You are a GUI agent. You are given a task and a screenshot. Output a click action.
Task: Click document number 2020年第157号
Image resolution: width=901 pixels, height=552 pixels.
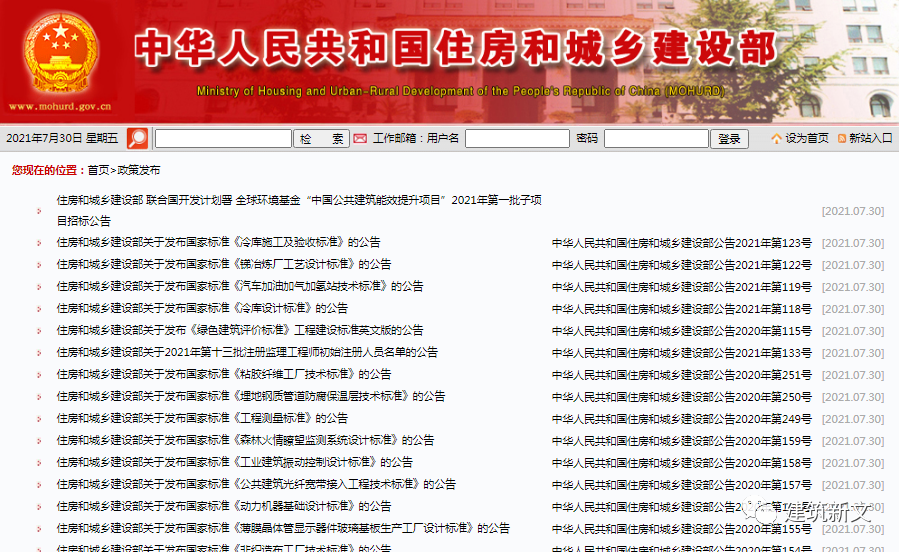(681, 485)
